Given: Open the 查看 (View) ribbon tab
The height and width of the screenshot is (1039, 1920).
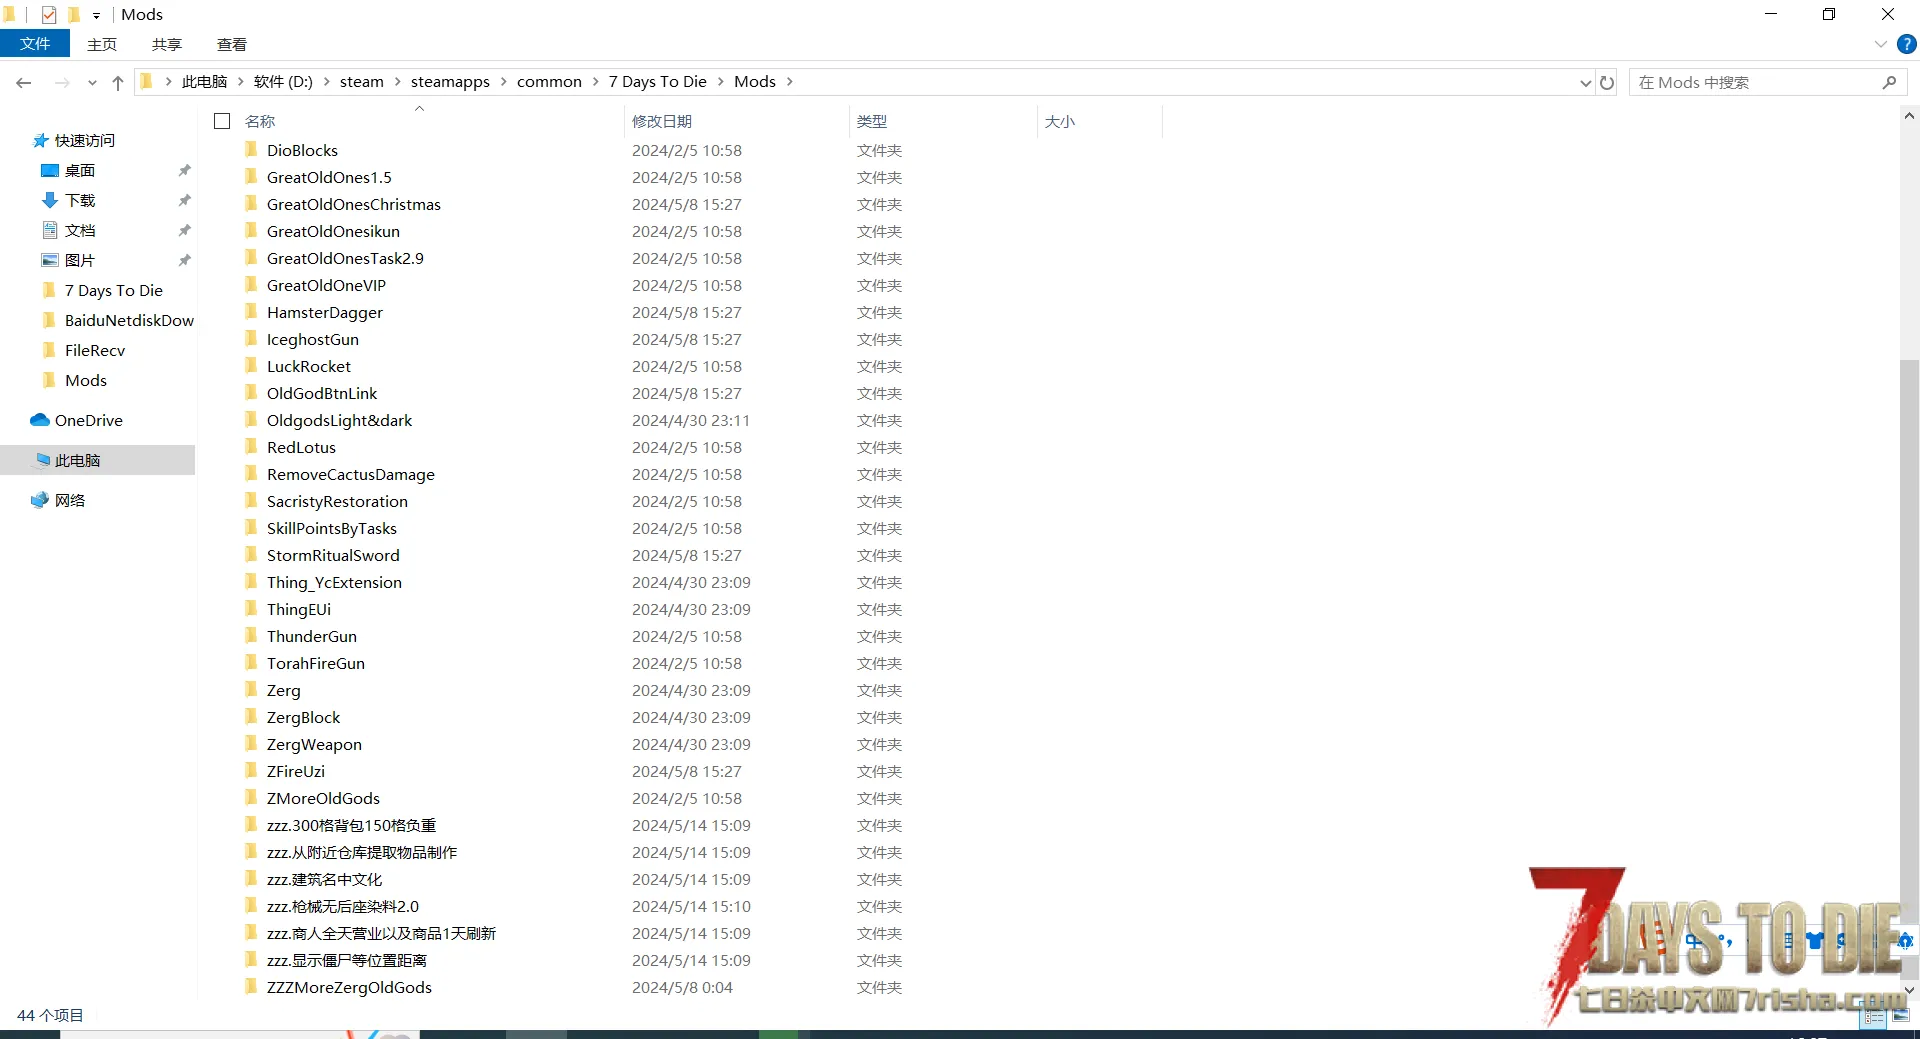Looking at the screenshot, I should click(231, 44).
